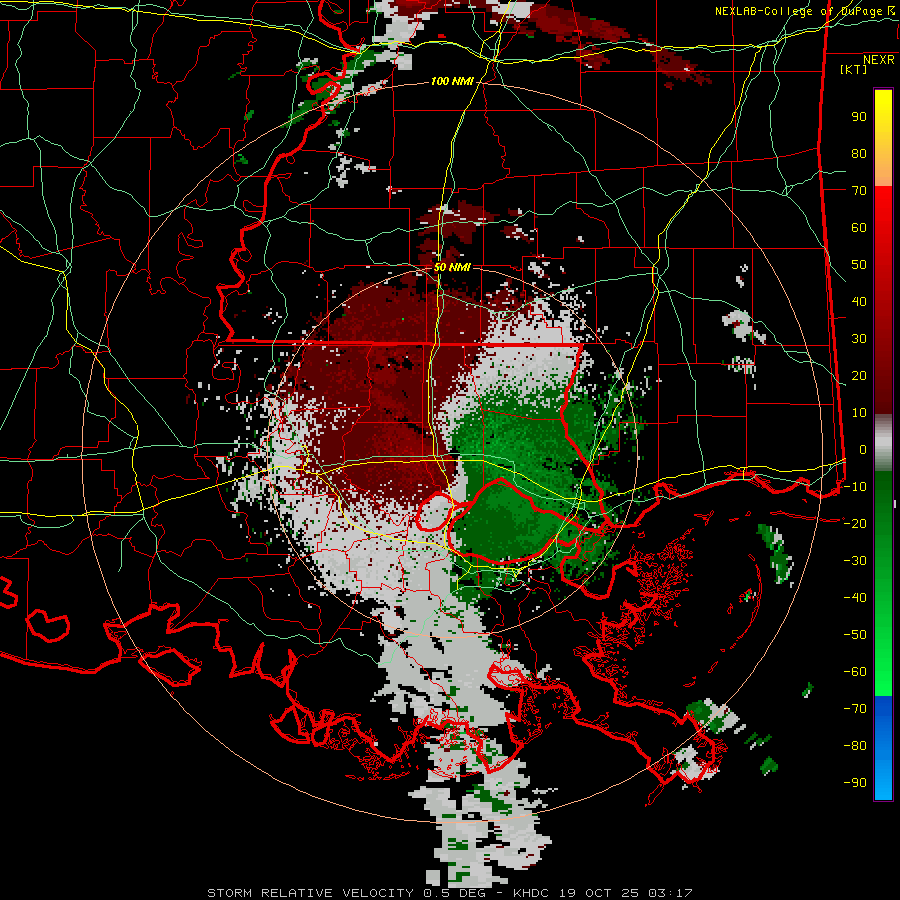900x900 pixels.
Task: Click the 60 value on the velocity scale
Action: tap(859, 228)
